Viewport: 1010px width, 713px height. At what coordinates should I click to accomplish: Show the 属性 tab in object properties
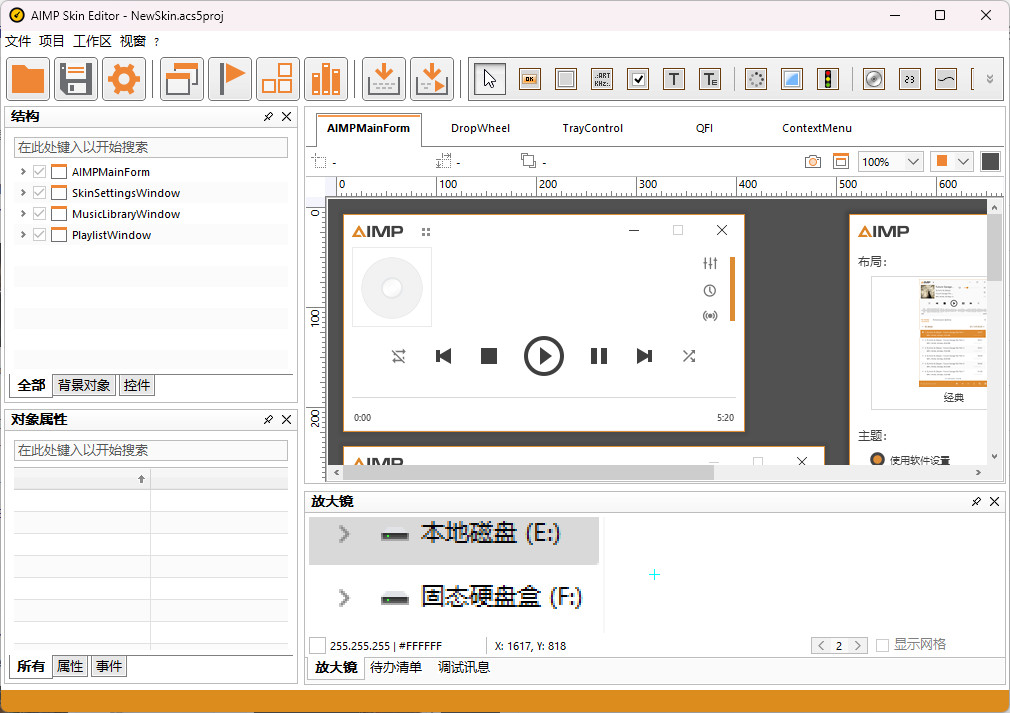click(x=70, y=666)
